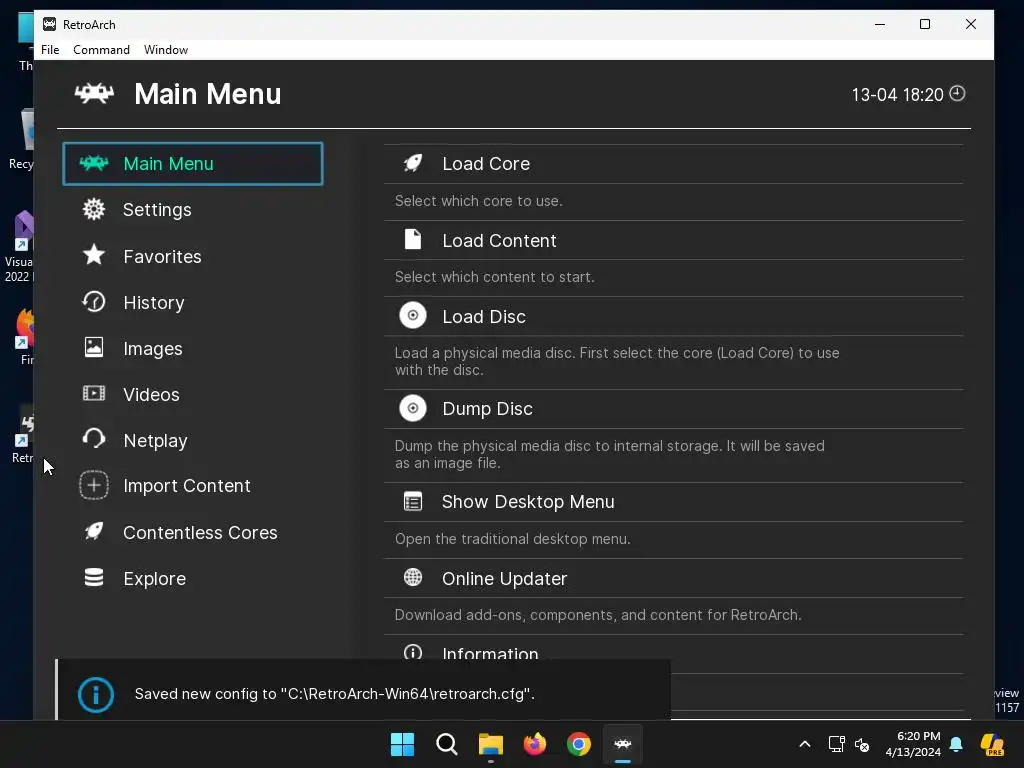Image resolution: width=1024 pixels, height=768 pixels.
Task: Click 'Open the traditional desktop menu.' text
Action: [513, 539]
